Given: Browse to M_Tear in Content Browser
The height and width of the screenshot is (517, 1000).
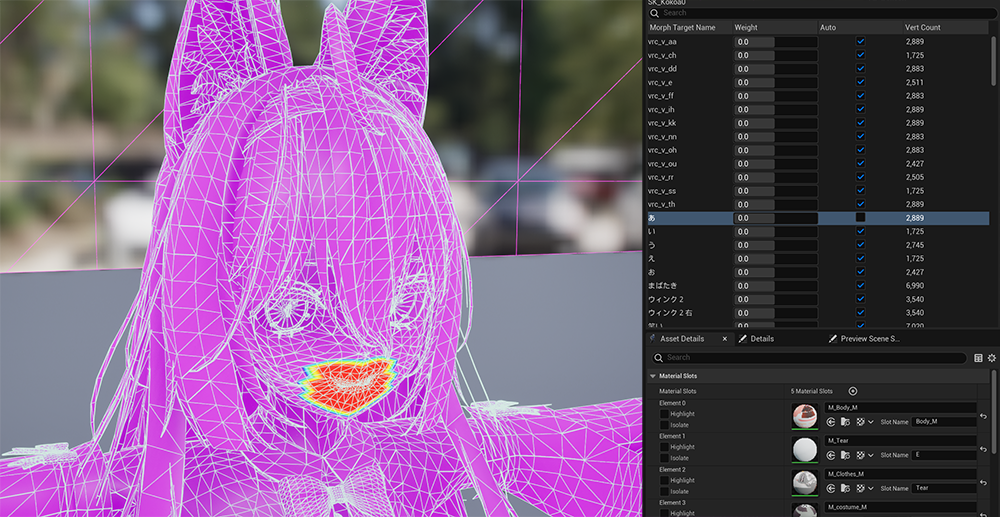Looking at the screenshot, I should [x=844, y=455].
